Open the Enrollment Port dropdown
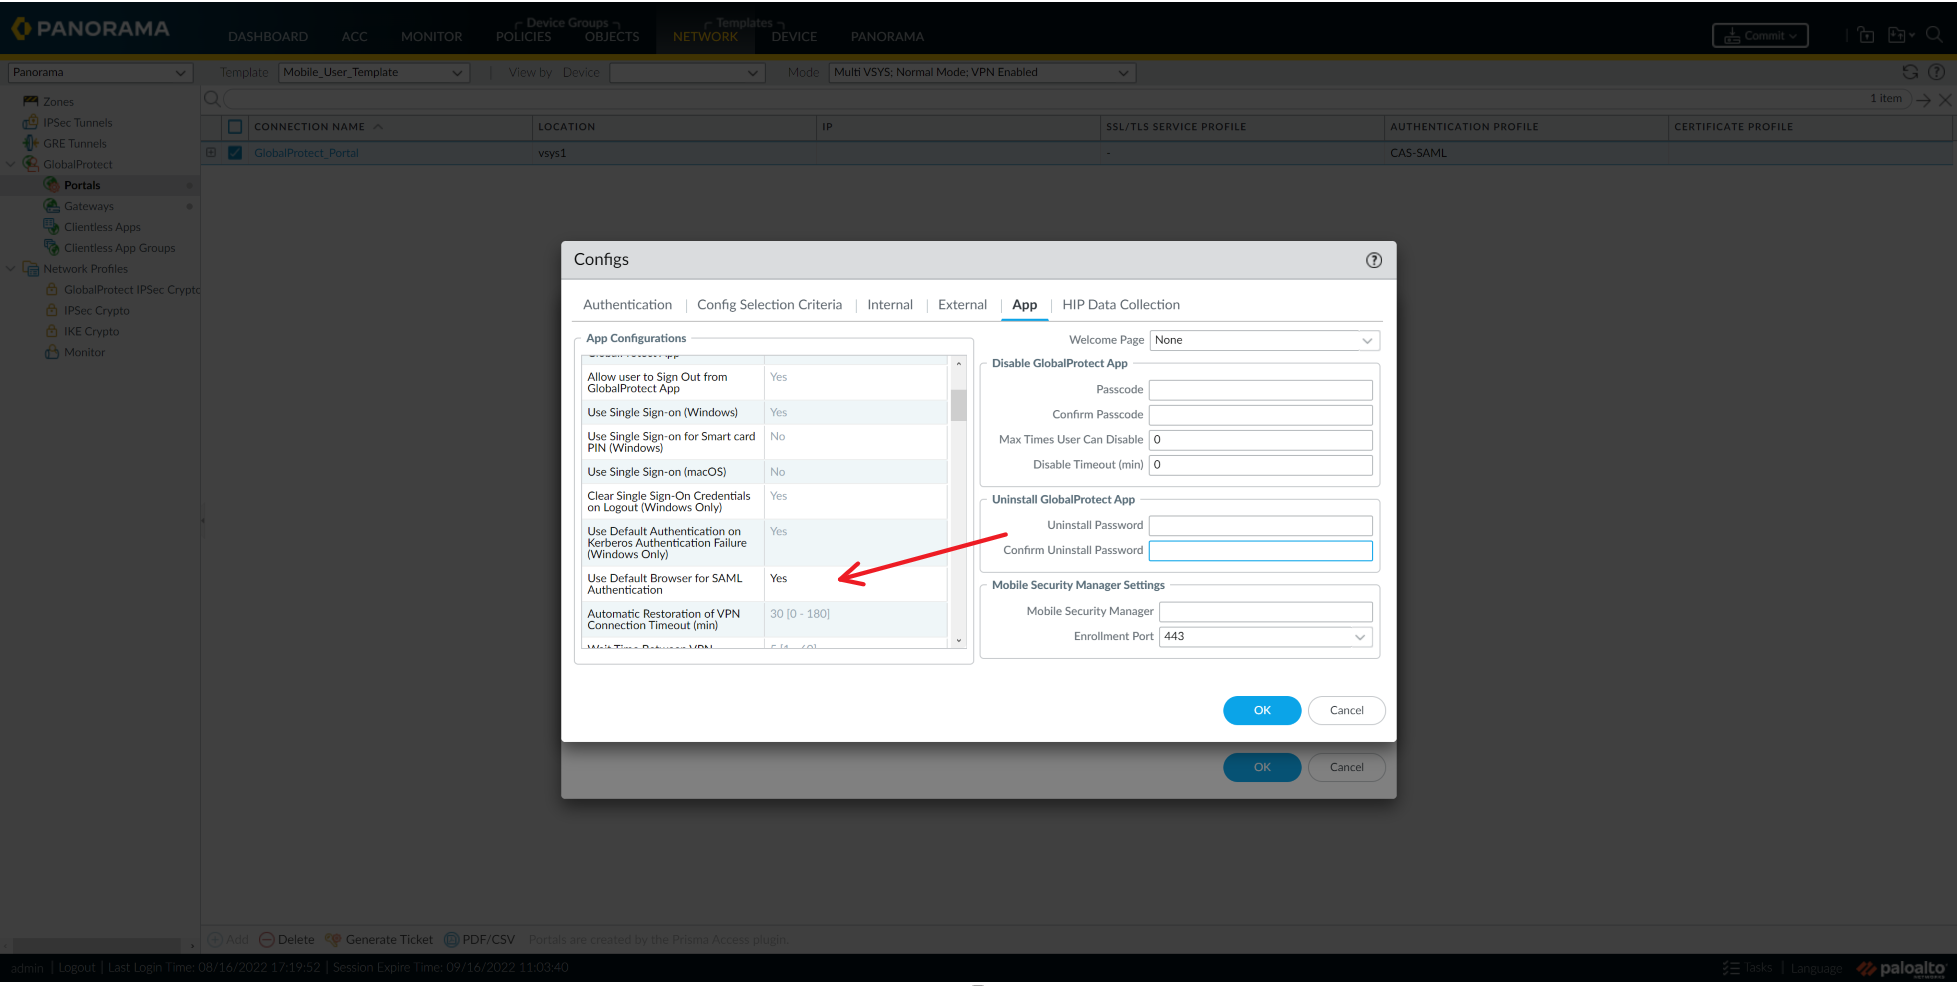The image size is (1957, 986). [1266, 637]
